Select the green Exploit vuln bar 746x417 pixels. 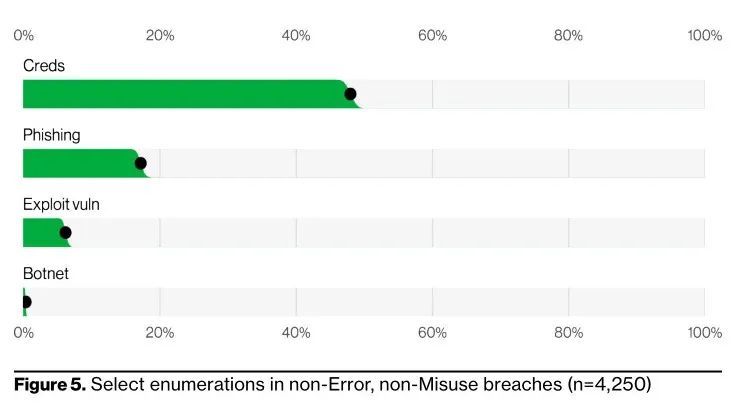[42, 233]
